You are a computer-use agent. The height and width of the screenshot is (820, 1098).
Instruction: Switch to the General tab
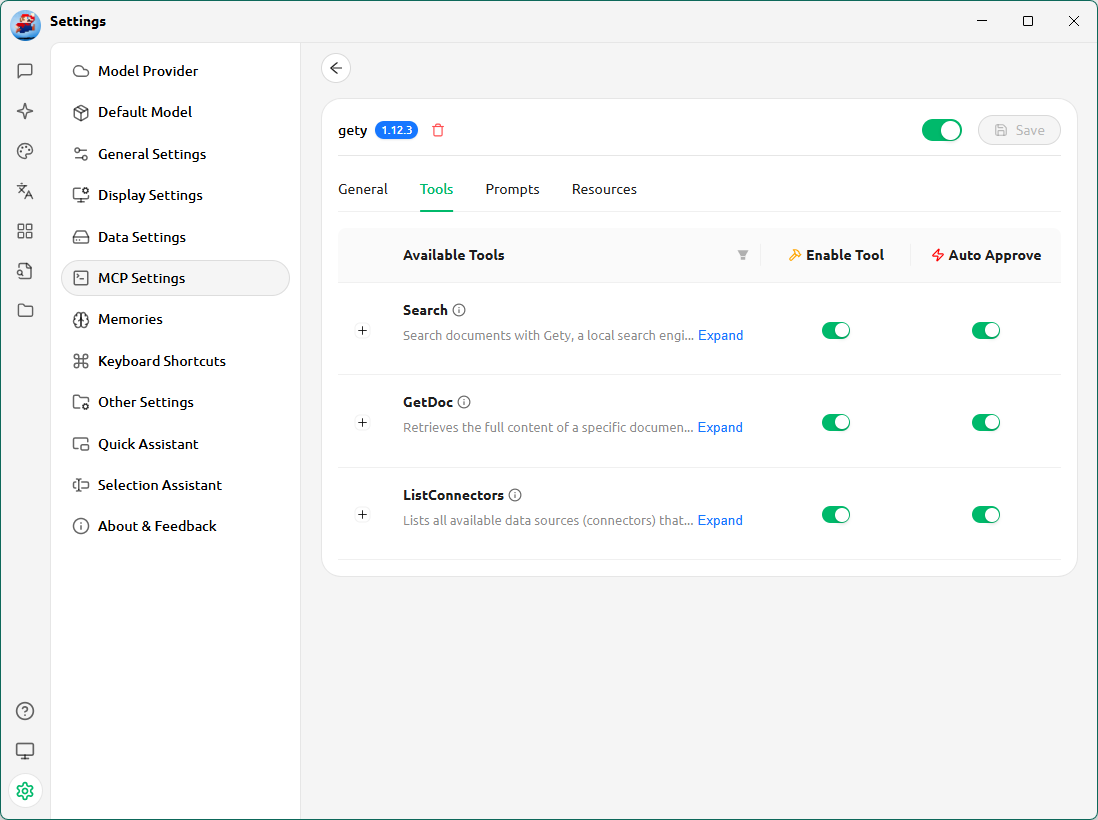363,189
